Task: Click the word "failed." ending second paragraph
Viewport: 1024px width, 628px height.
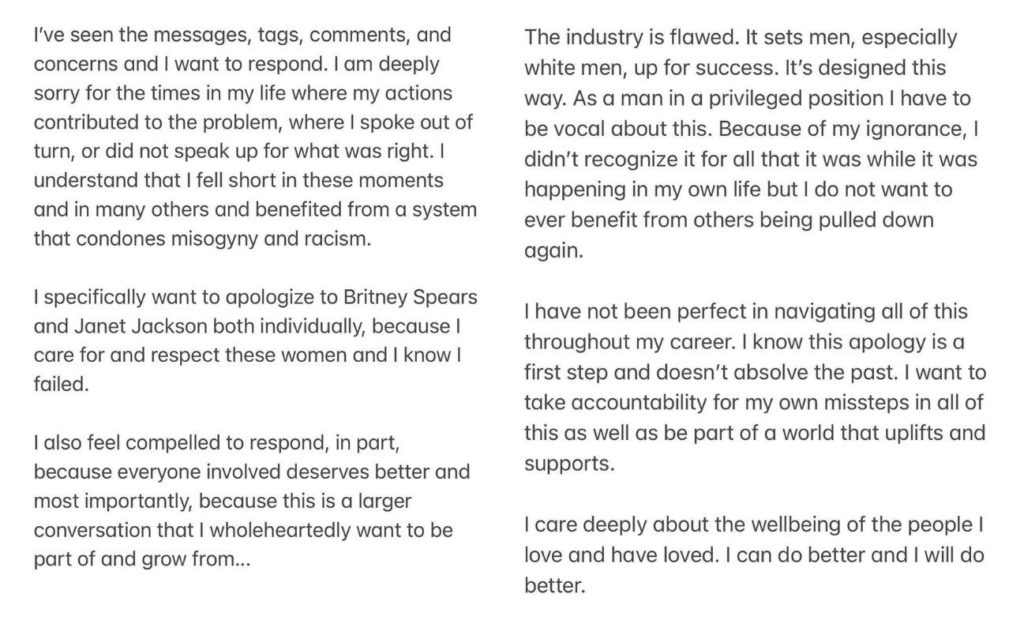Action: pos(61,385)
